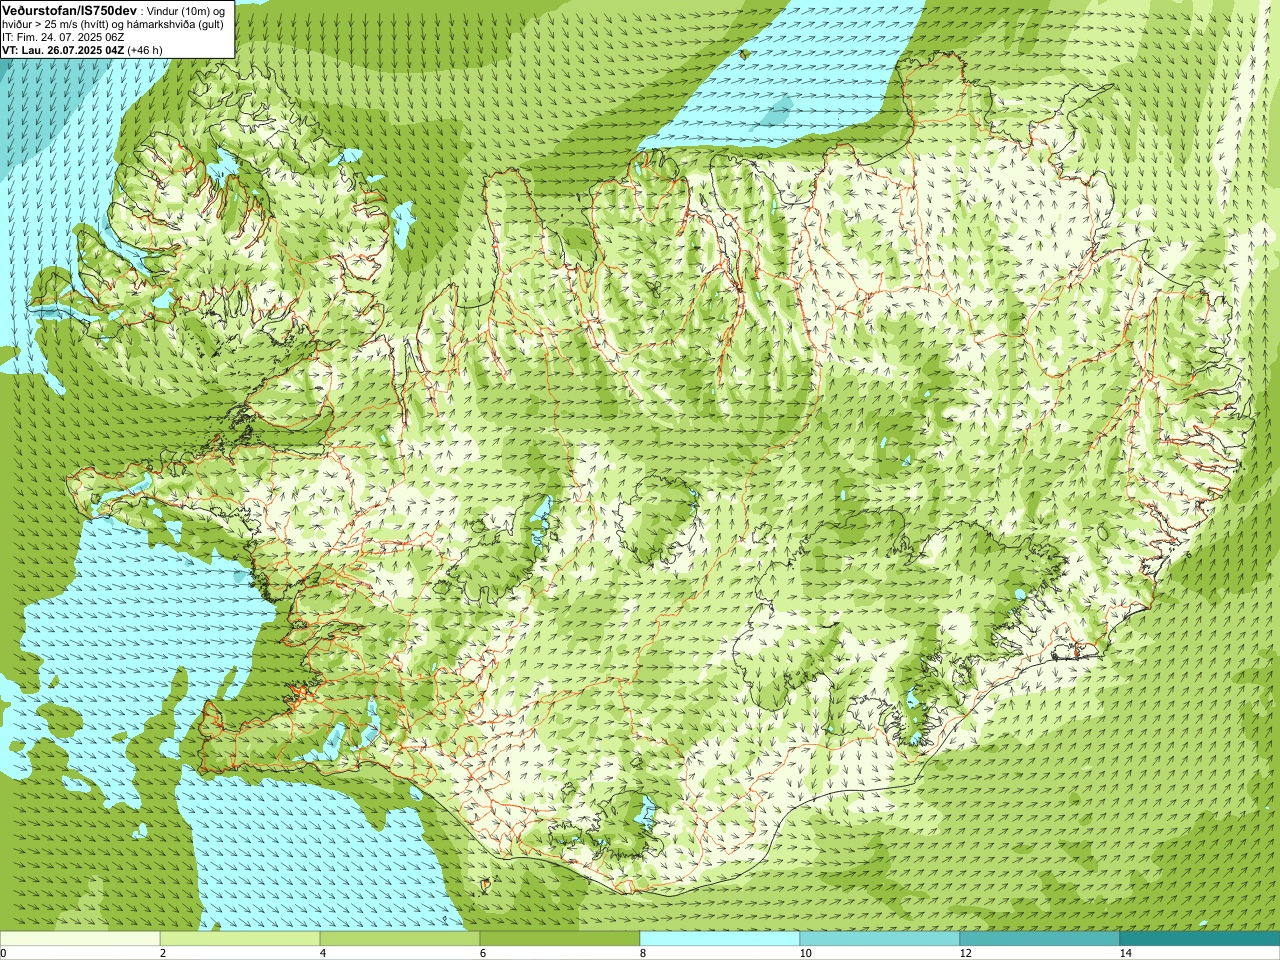Click the 'Vindur (10m) og' label
Screen dimensions: 1280x960
[185, 11]
